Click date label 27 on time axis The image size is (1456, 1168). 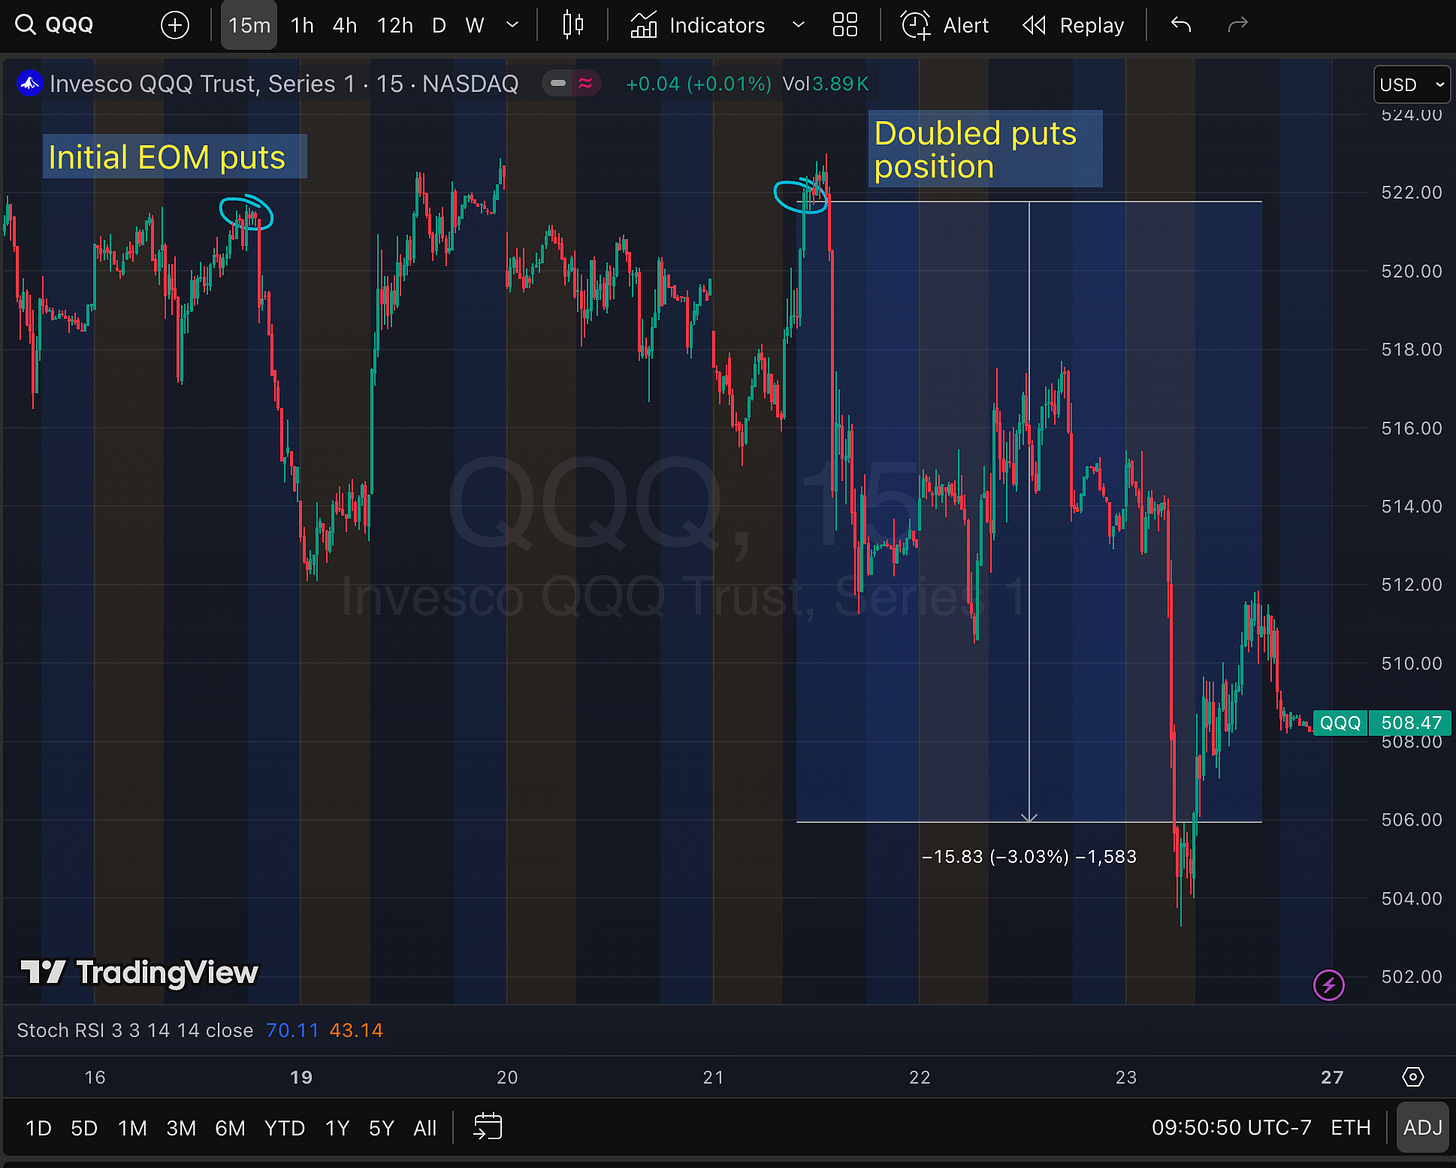(x=1332, y=1077)
